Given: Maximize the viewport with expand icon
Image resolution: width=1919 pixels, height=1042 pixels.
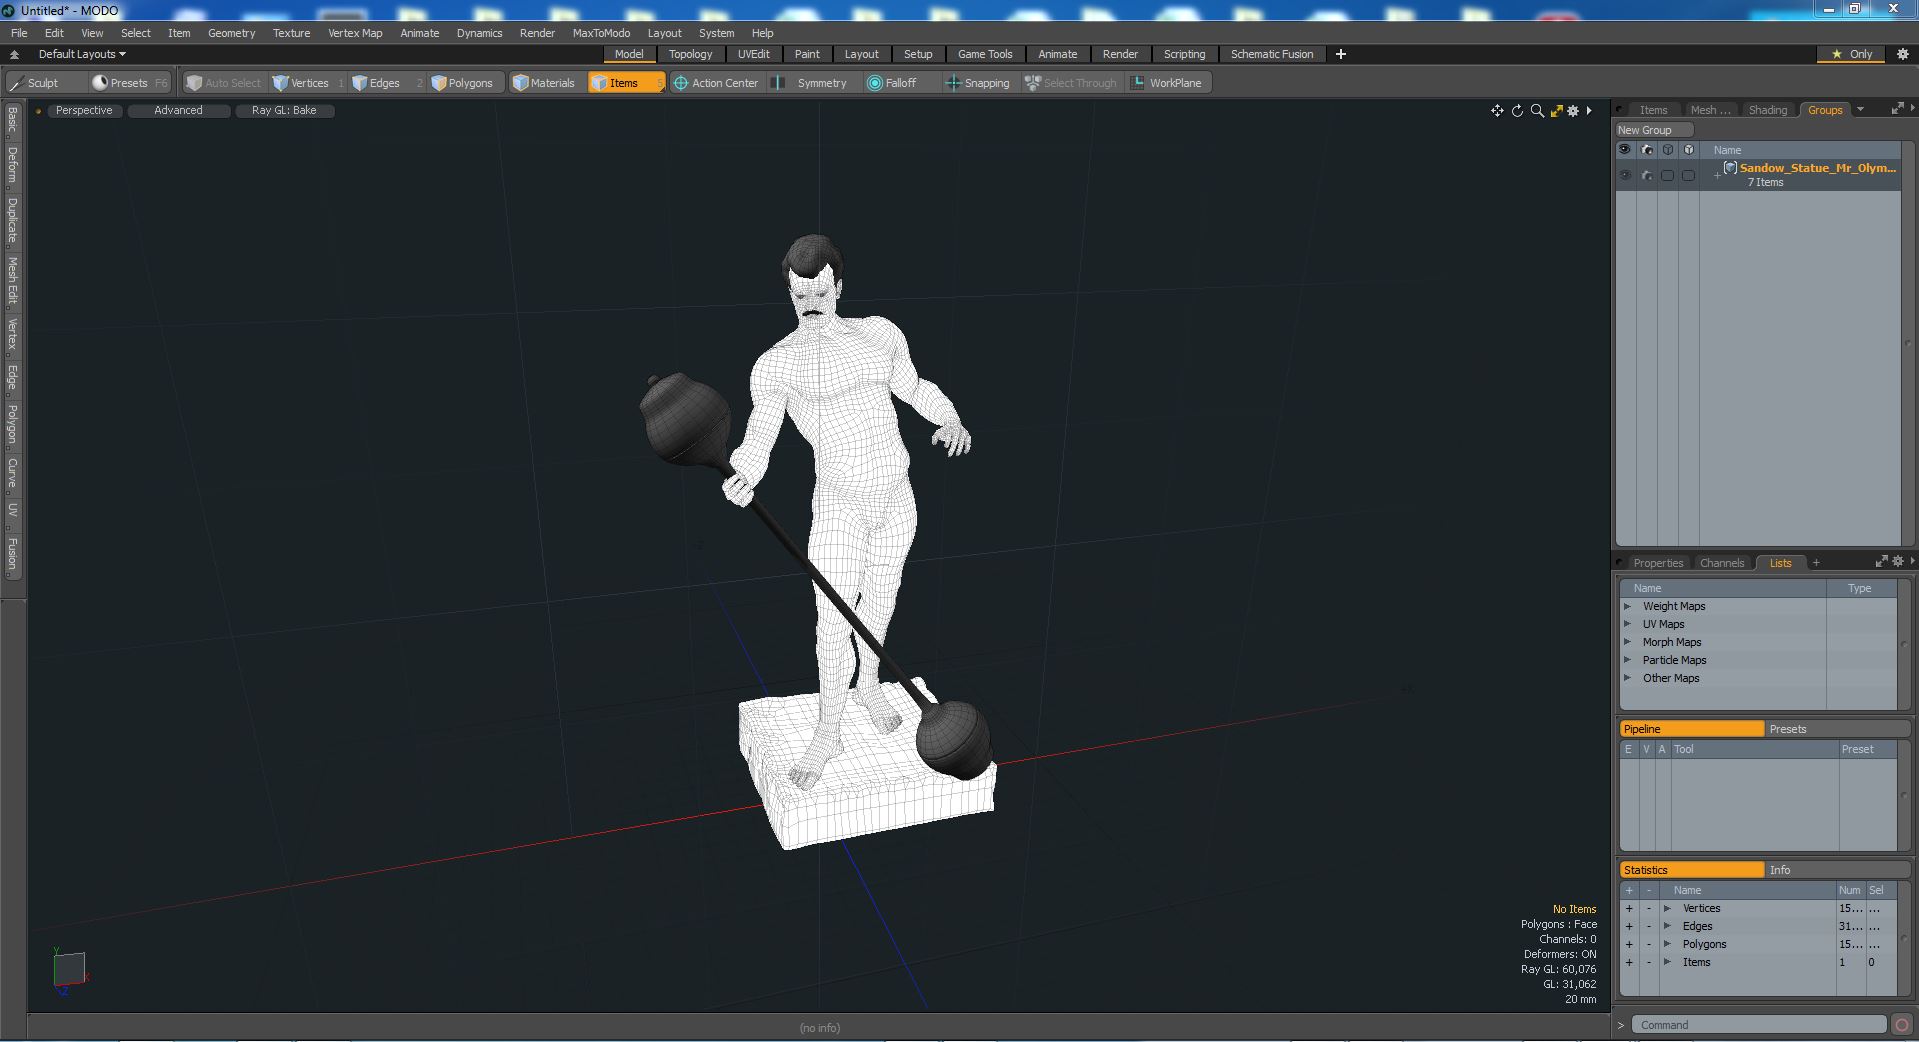Looking at the screenshot, I should 1556,111.
